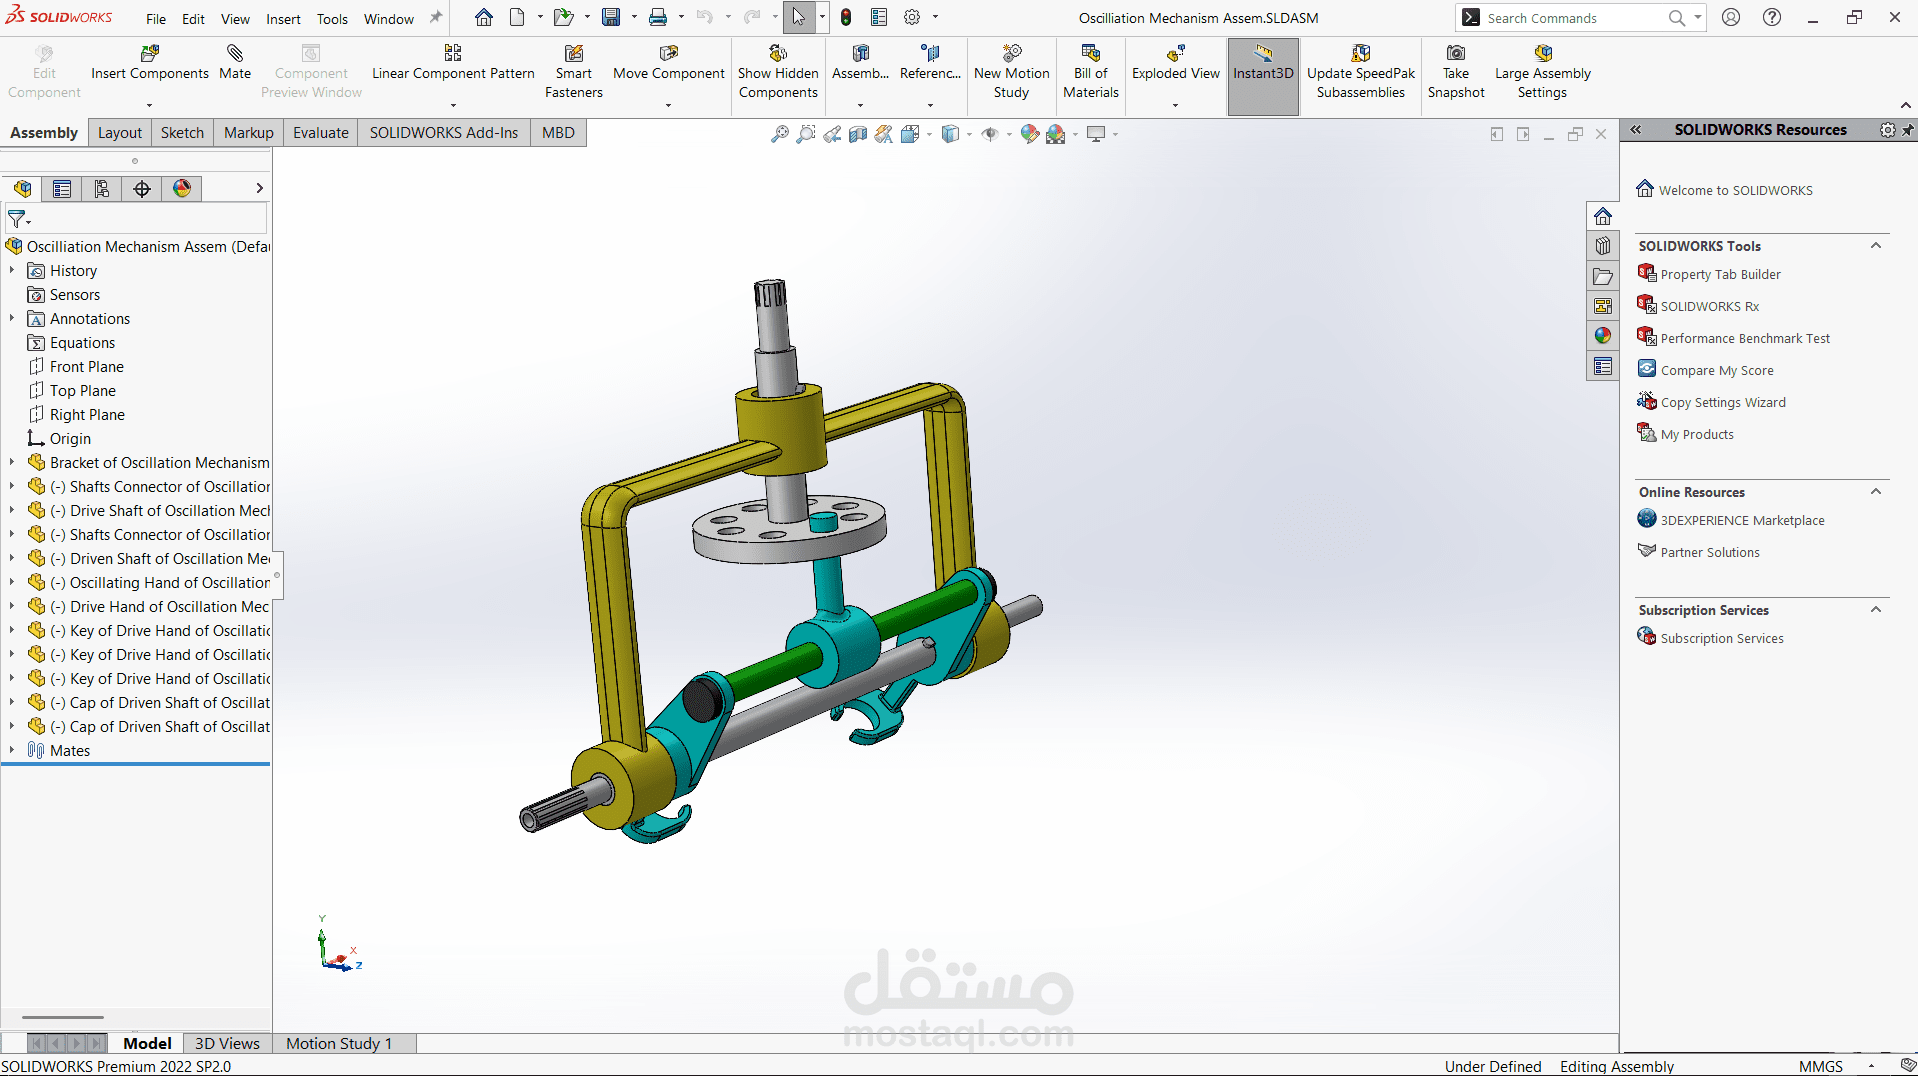This screenshot has height=1076, width=1918.
Task: Click the Section View icon
Action: [x=858, y=134]
